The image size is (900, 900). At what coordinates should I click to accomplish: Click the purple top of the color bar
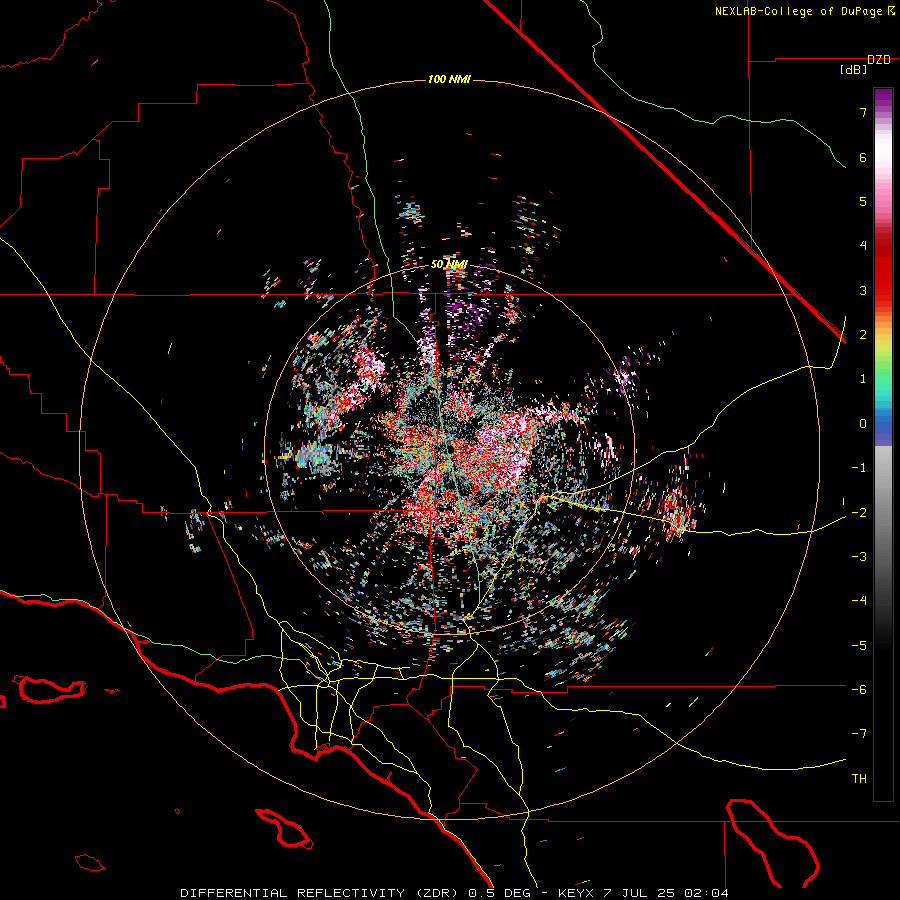pos(883,96)
